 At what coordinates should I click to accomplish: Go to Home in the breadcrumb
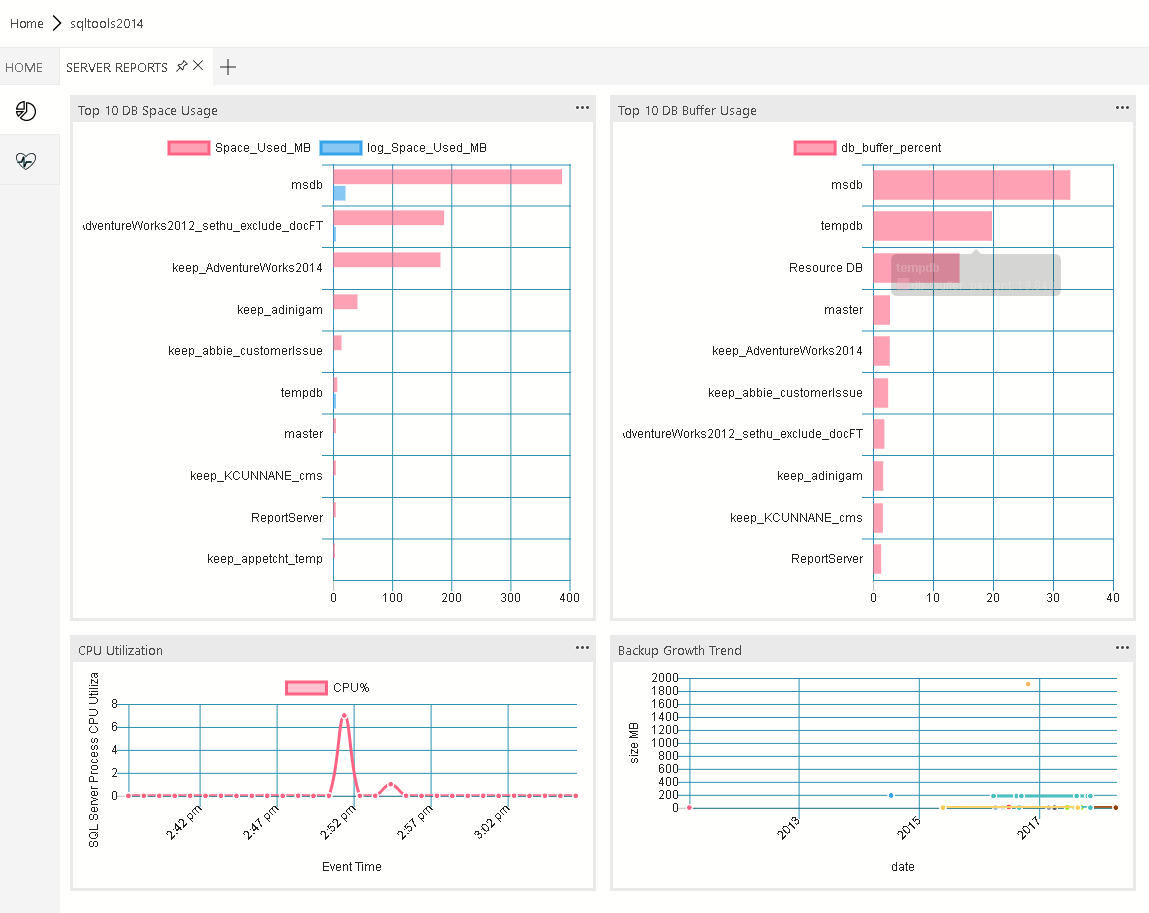click(x=27, y=23)
